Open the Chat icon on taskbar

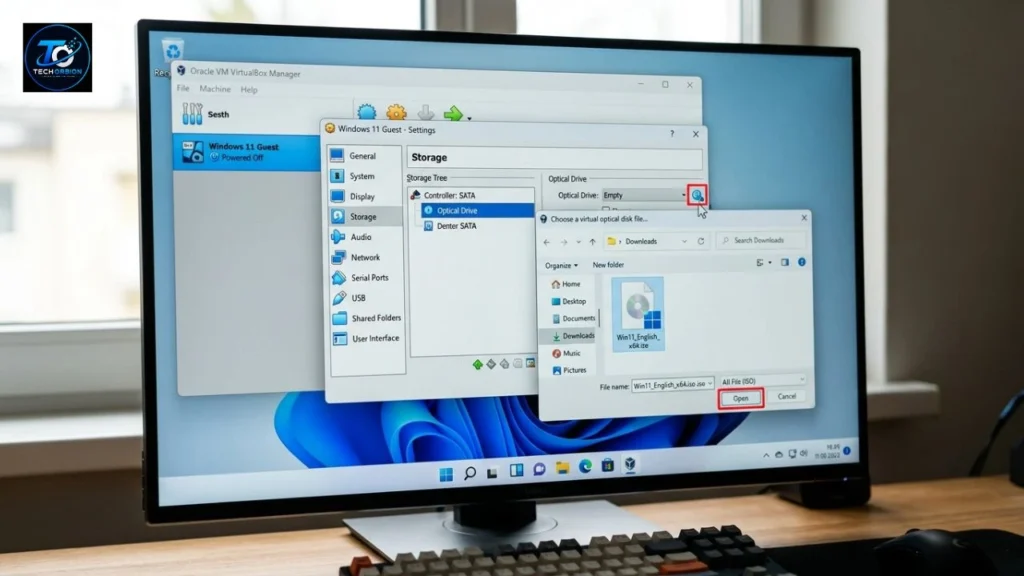[539, 469]
